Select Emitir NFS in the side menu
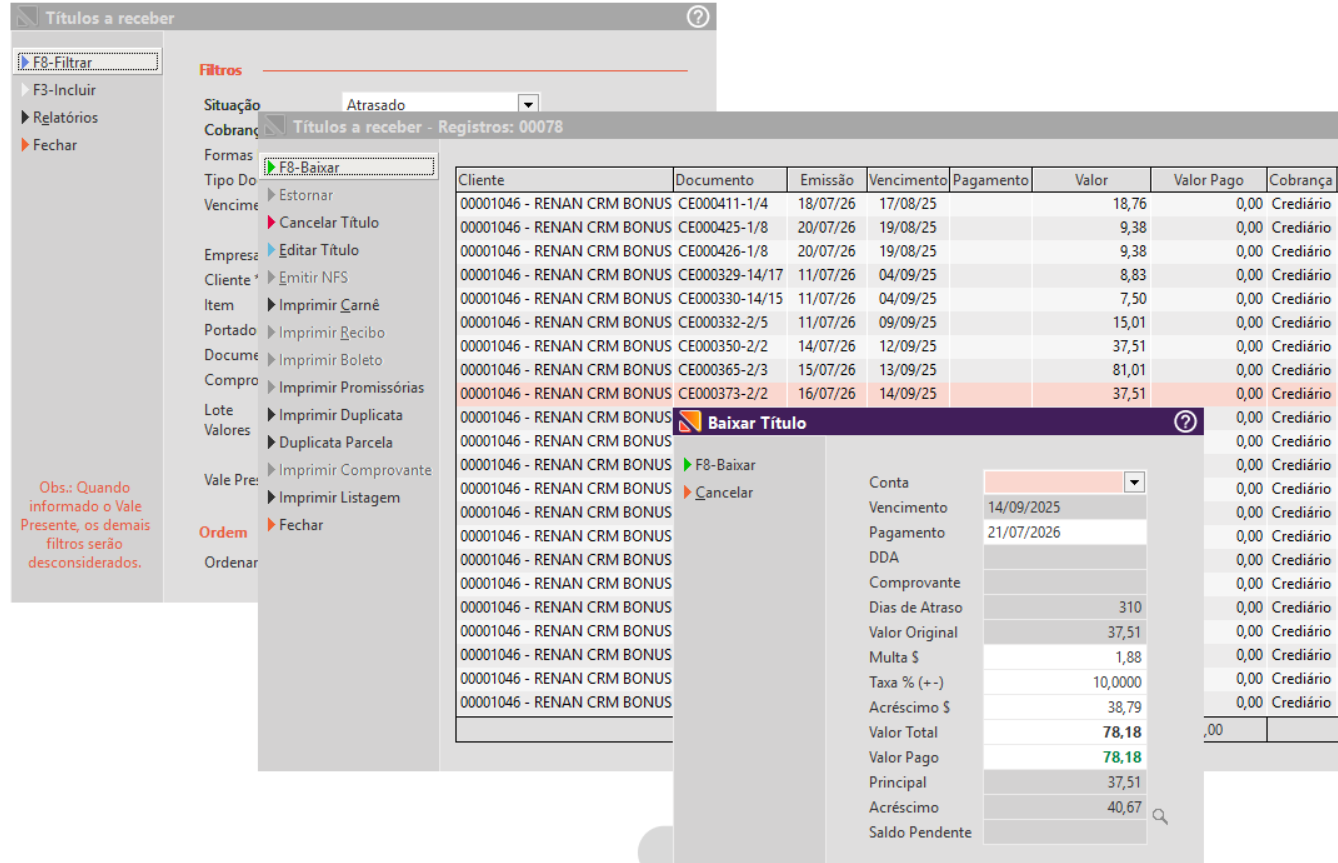The image size is (1338, 863). click(x=313, y=277)
